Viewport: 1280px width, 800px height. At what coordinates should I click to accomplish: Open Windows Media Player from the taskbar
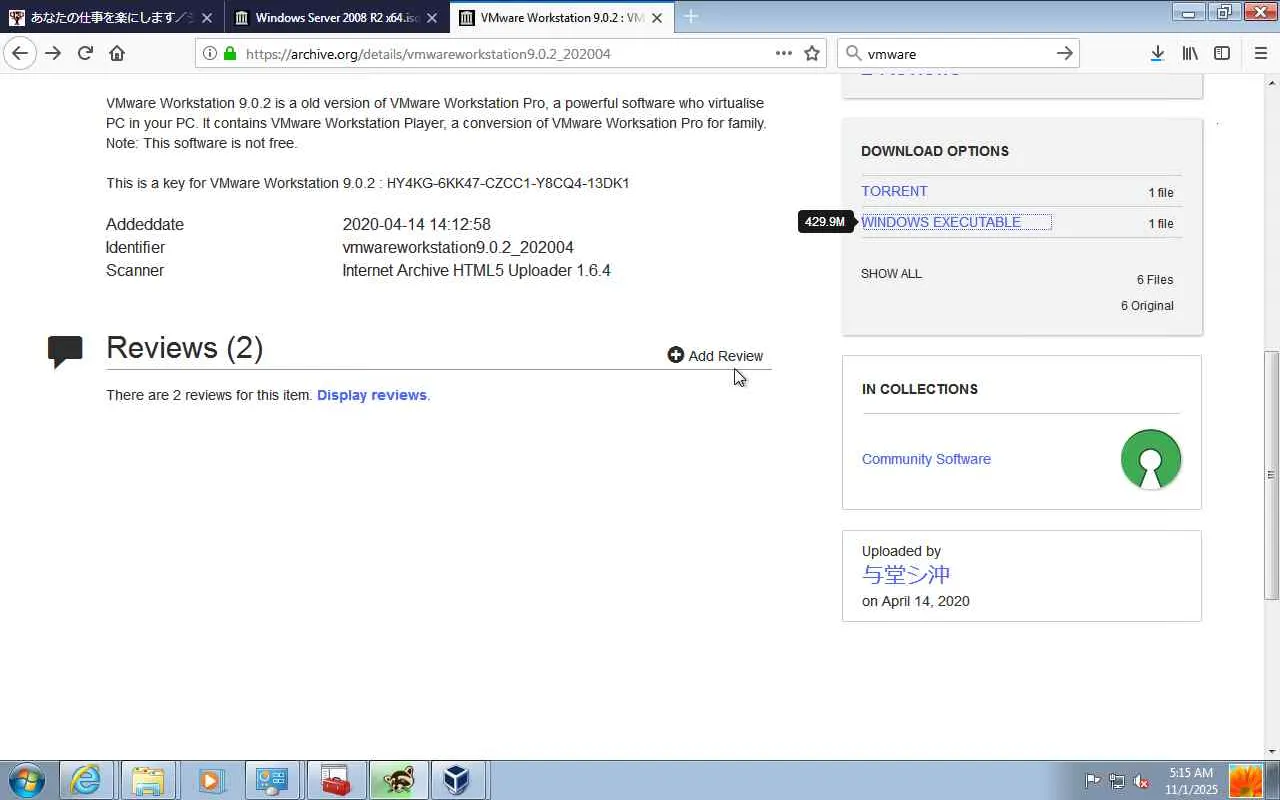click(210, 780)
